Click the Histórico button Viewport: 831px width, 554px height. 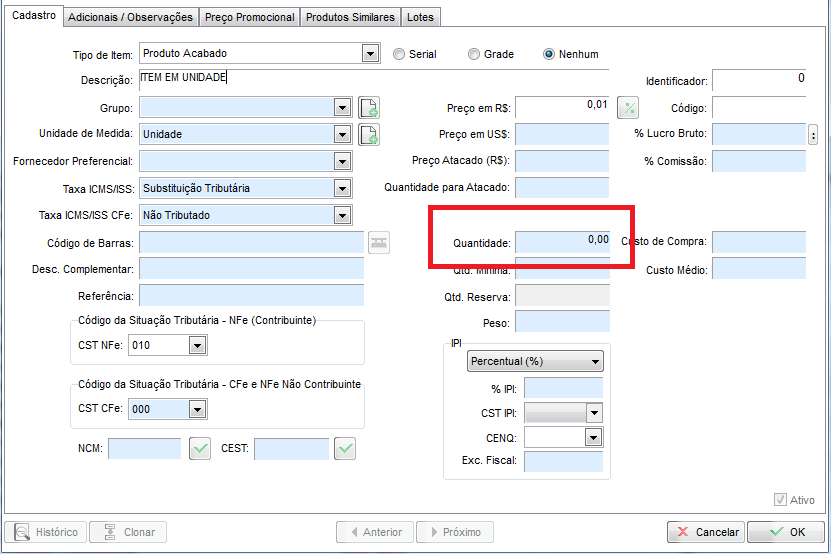(46, 532)
